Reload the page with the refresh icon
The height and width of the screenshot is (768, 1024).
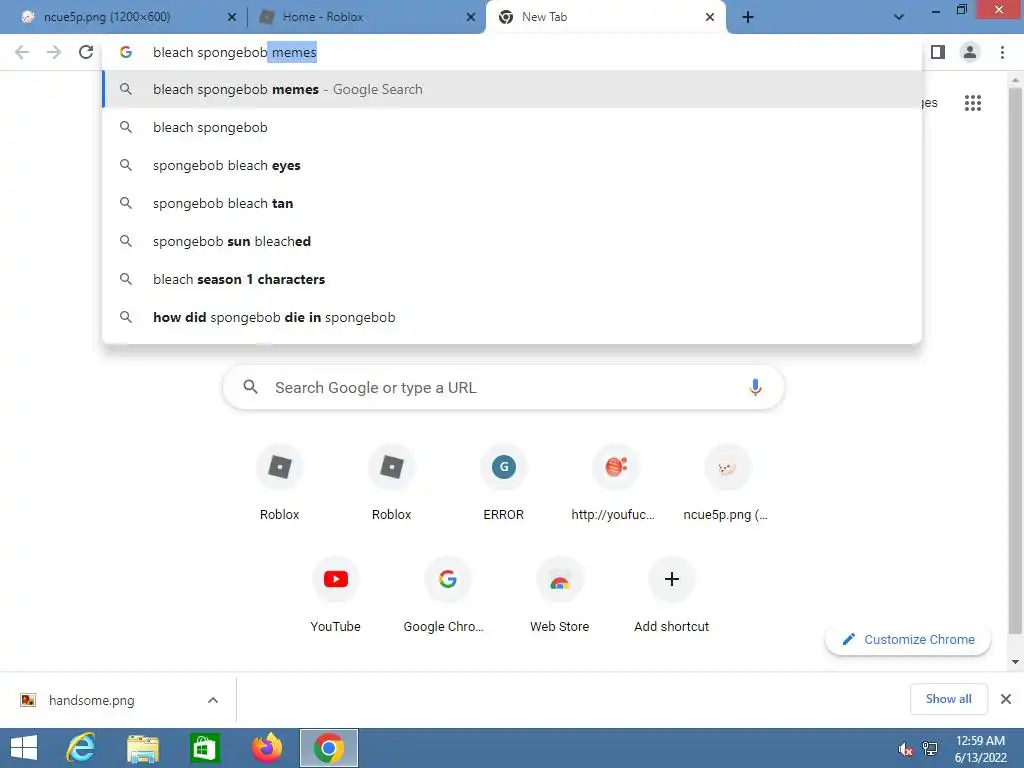click(x=86, y=52)
